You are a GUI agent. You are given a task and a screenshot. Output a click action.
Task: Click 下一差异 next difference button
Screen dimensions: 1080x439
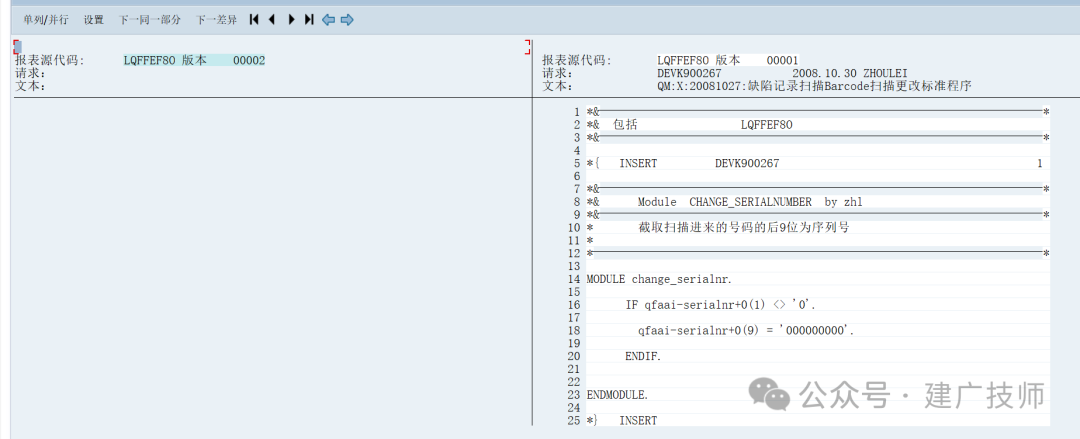[216, 20]
